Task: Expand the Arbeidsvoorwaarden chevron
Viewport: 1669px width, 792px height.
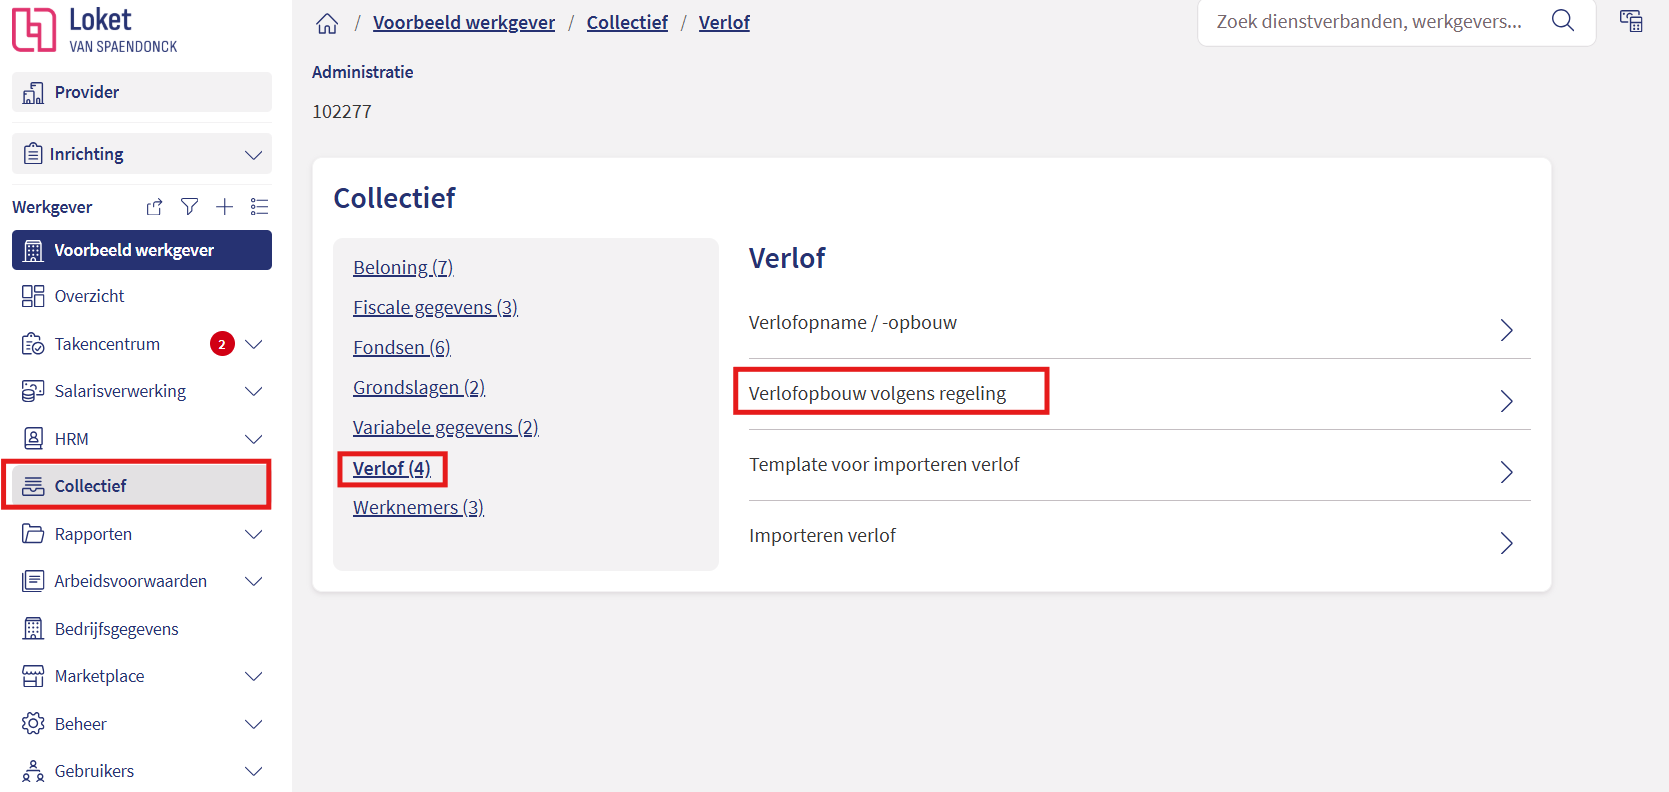Action: click(x=254, y=581)
